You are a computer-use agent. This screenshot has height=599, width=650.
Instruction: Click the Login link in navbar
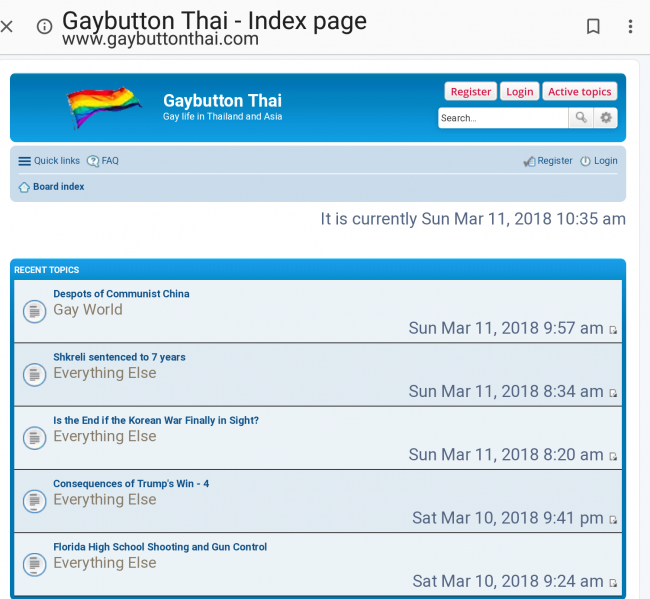pos(606,161)
